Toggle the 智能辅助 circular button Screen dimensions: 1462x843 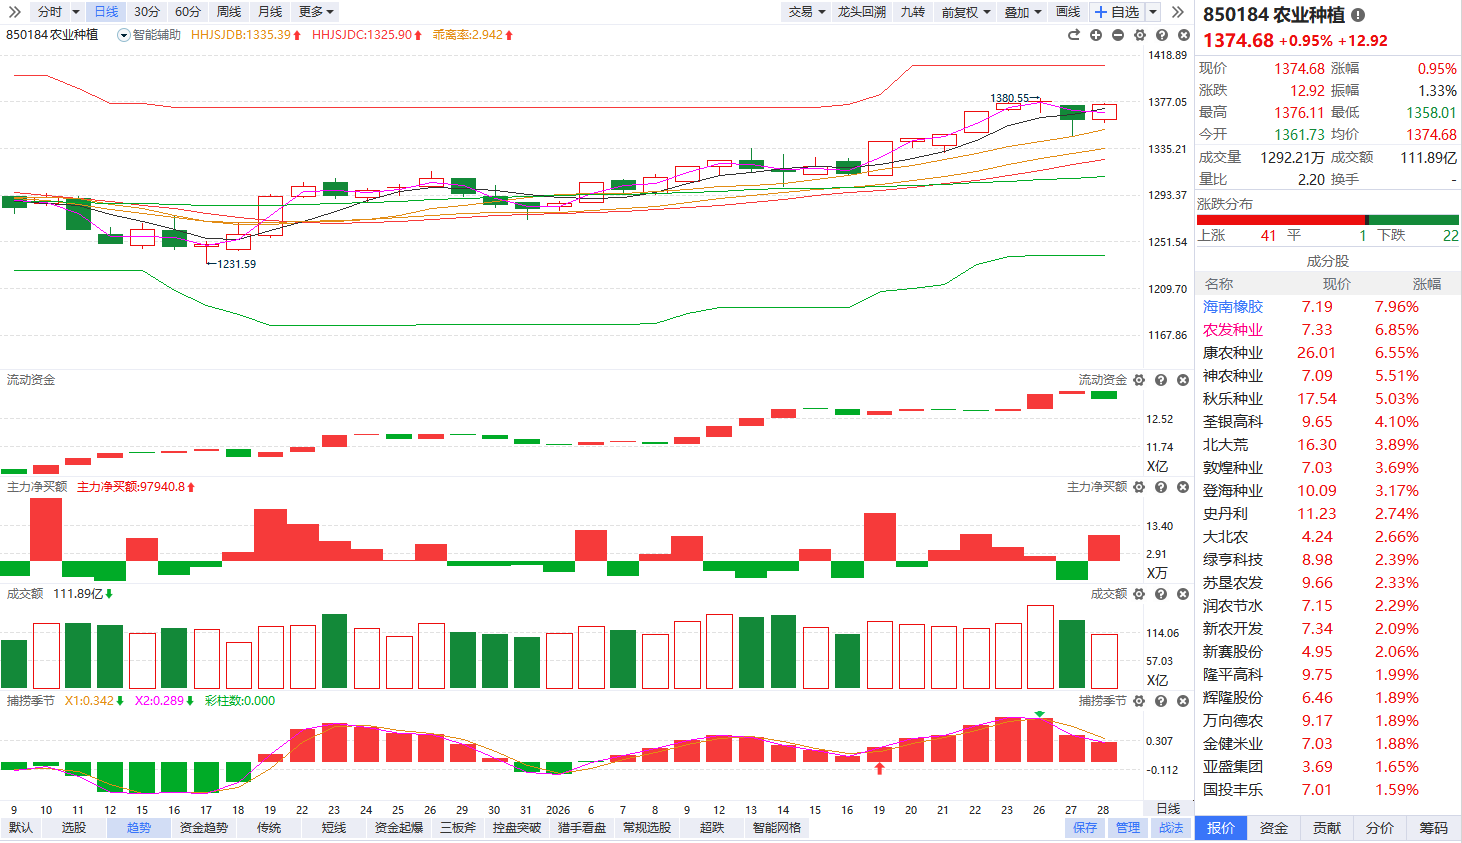(124, 35)
